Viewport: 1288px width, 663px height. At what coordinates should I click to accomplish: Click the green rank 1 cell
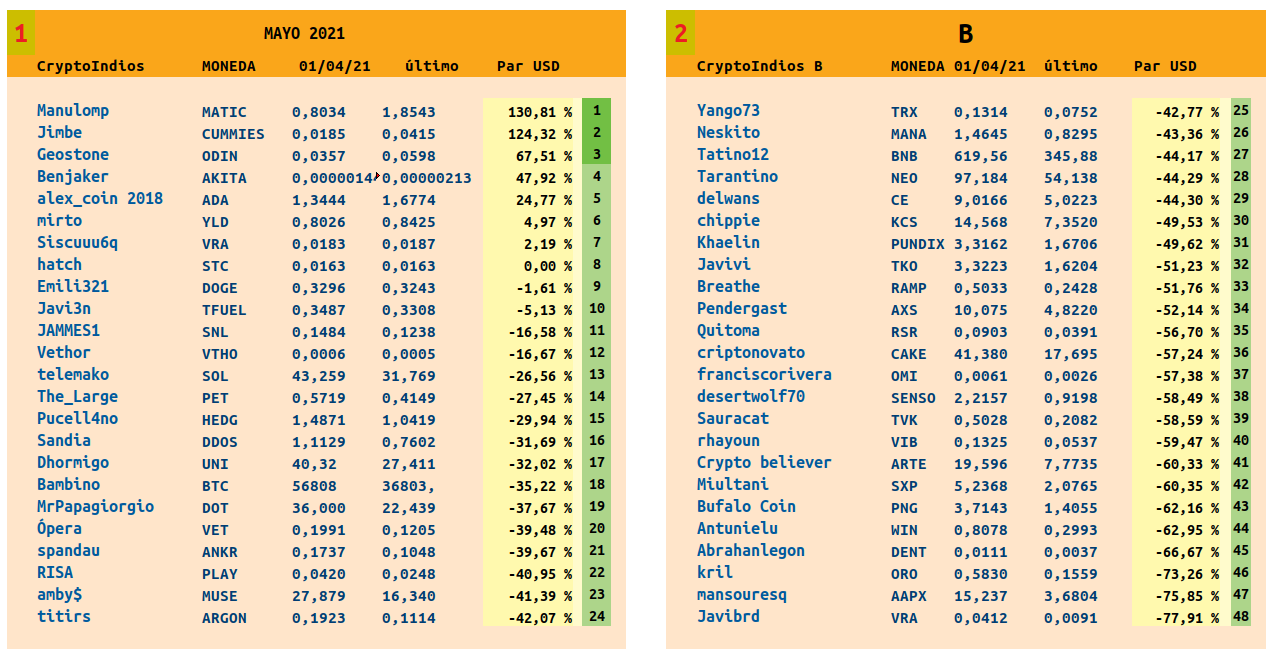coord(596,111)
